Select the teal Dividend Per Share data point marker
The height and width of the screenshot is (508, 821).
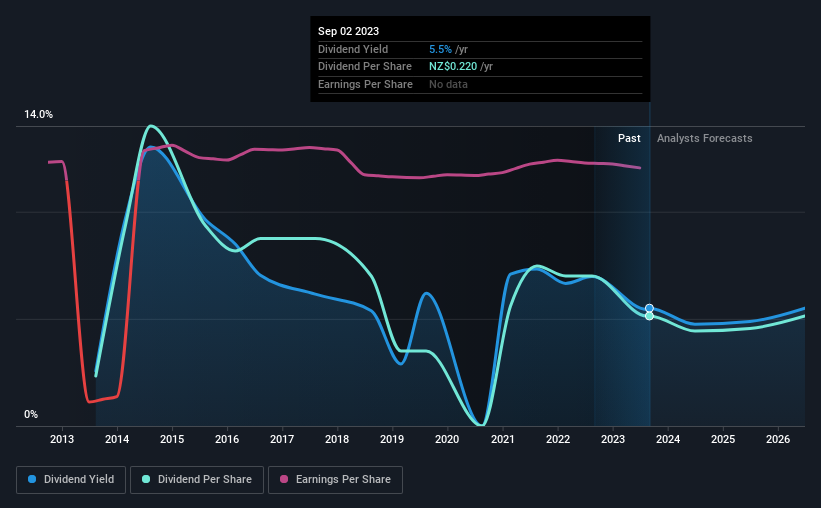(649, 316)
